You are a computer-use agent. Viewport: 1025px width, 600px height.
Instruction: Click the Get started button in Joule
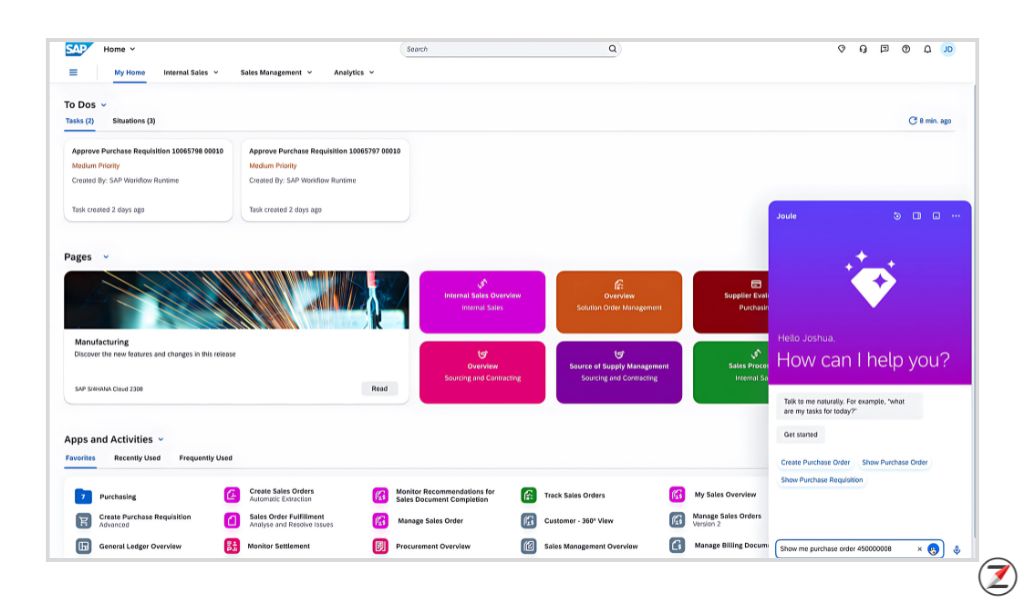[x=801, y=435]
